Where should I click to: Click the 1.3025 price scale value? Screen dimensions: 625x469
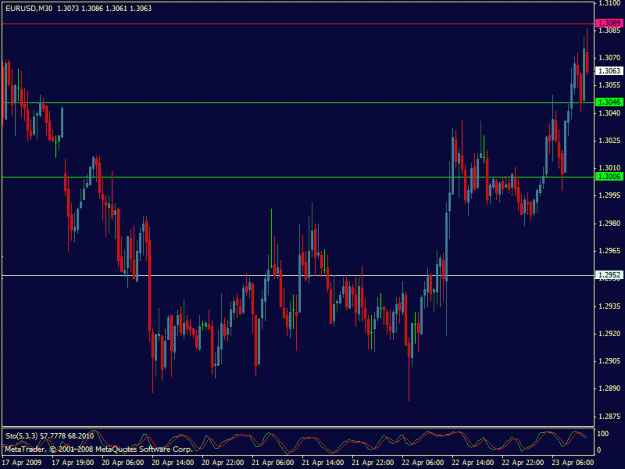coord(609,140)
